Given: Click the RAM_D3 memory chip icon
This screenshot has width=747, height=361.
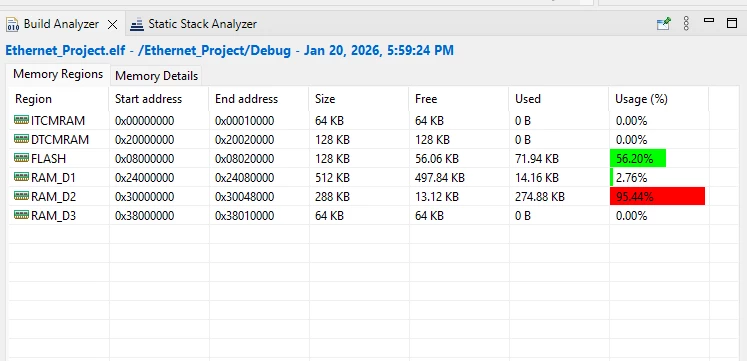Looking at the screenshot, I should 21,215.
